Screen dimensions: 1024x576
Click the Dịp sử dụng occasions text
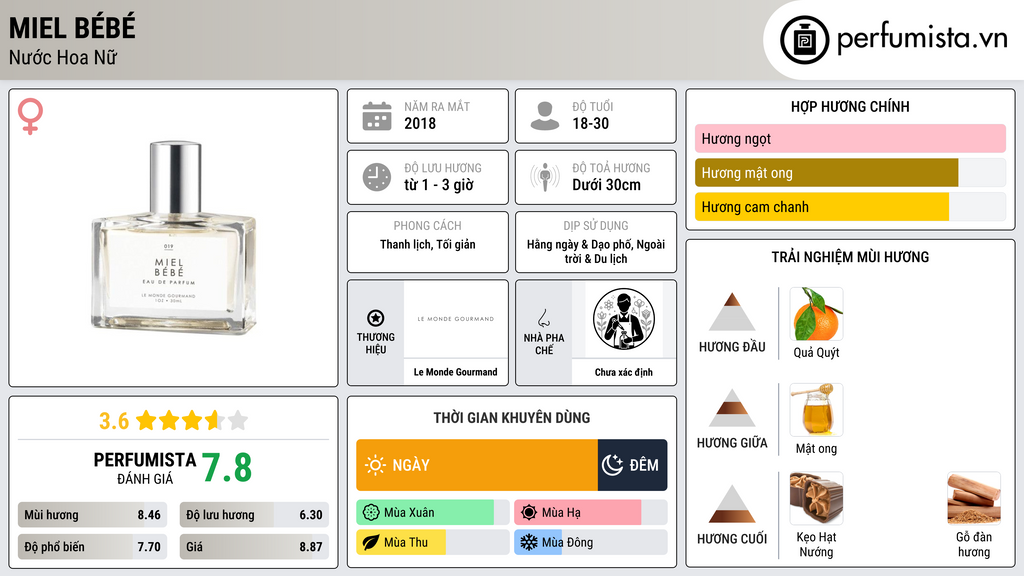[596, 251]
